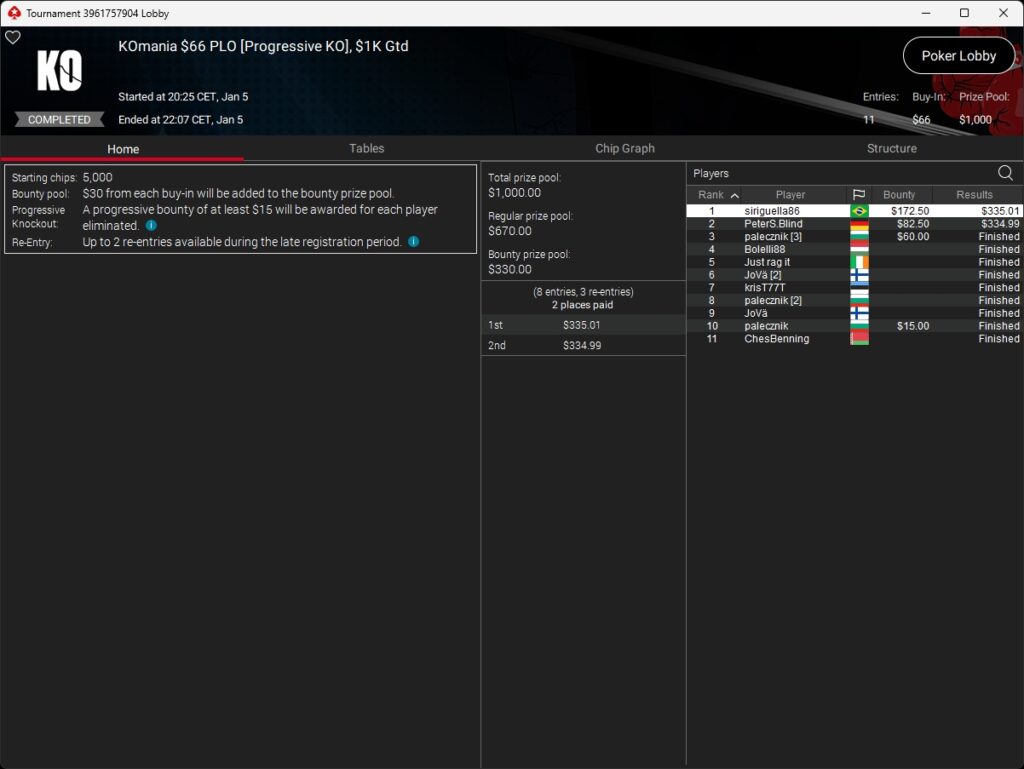This screenshot has height=769, width=1024.
Task: Click Brazil flag next to siriguella86
Action: 858,211
